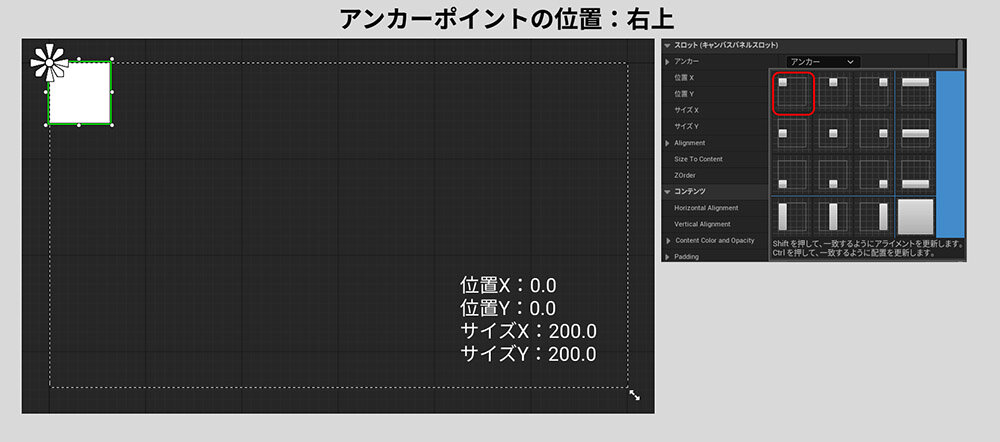
Task: Select the white widget in the canvas
Action: point(80,94)
